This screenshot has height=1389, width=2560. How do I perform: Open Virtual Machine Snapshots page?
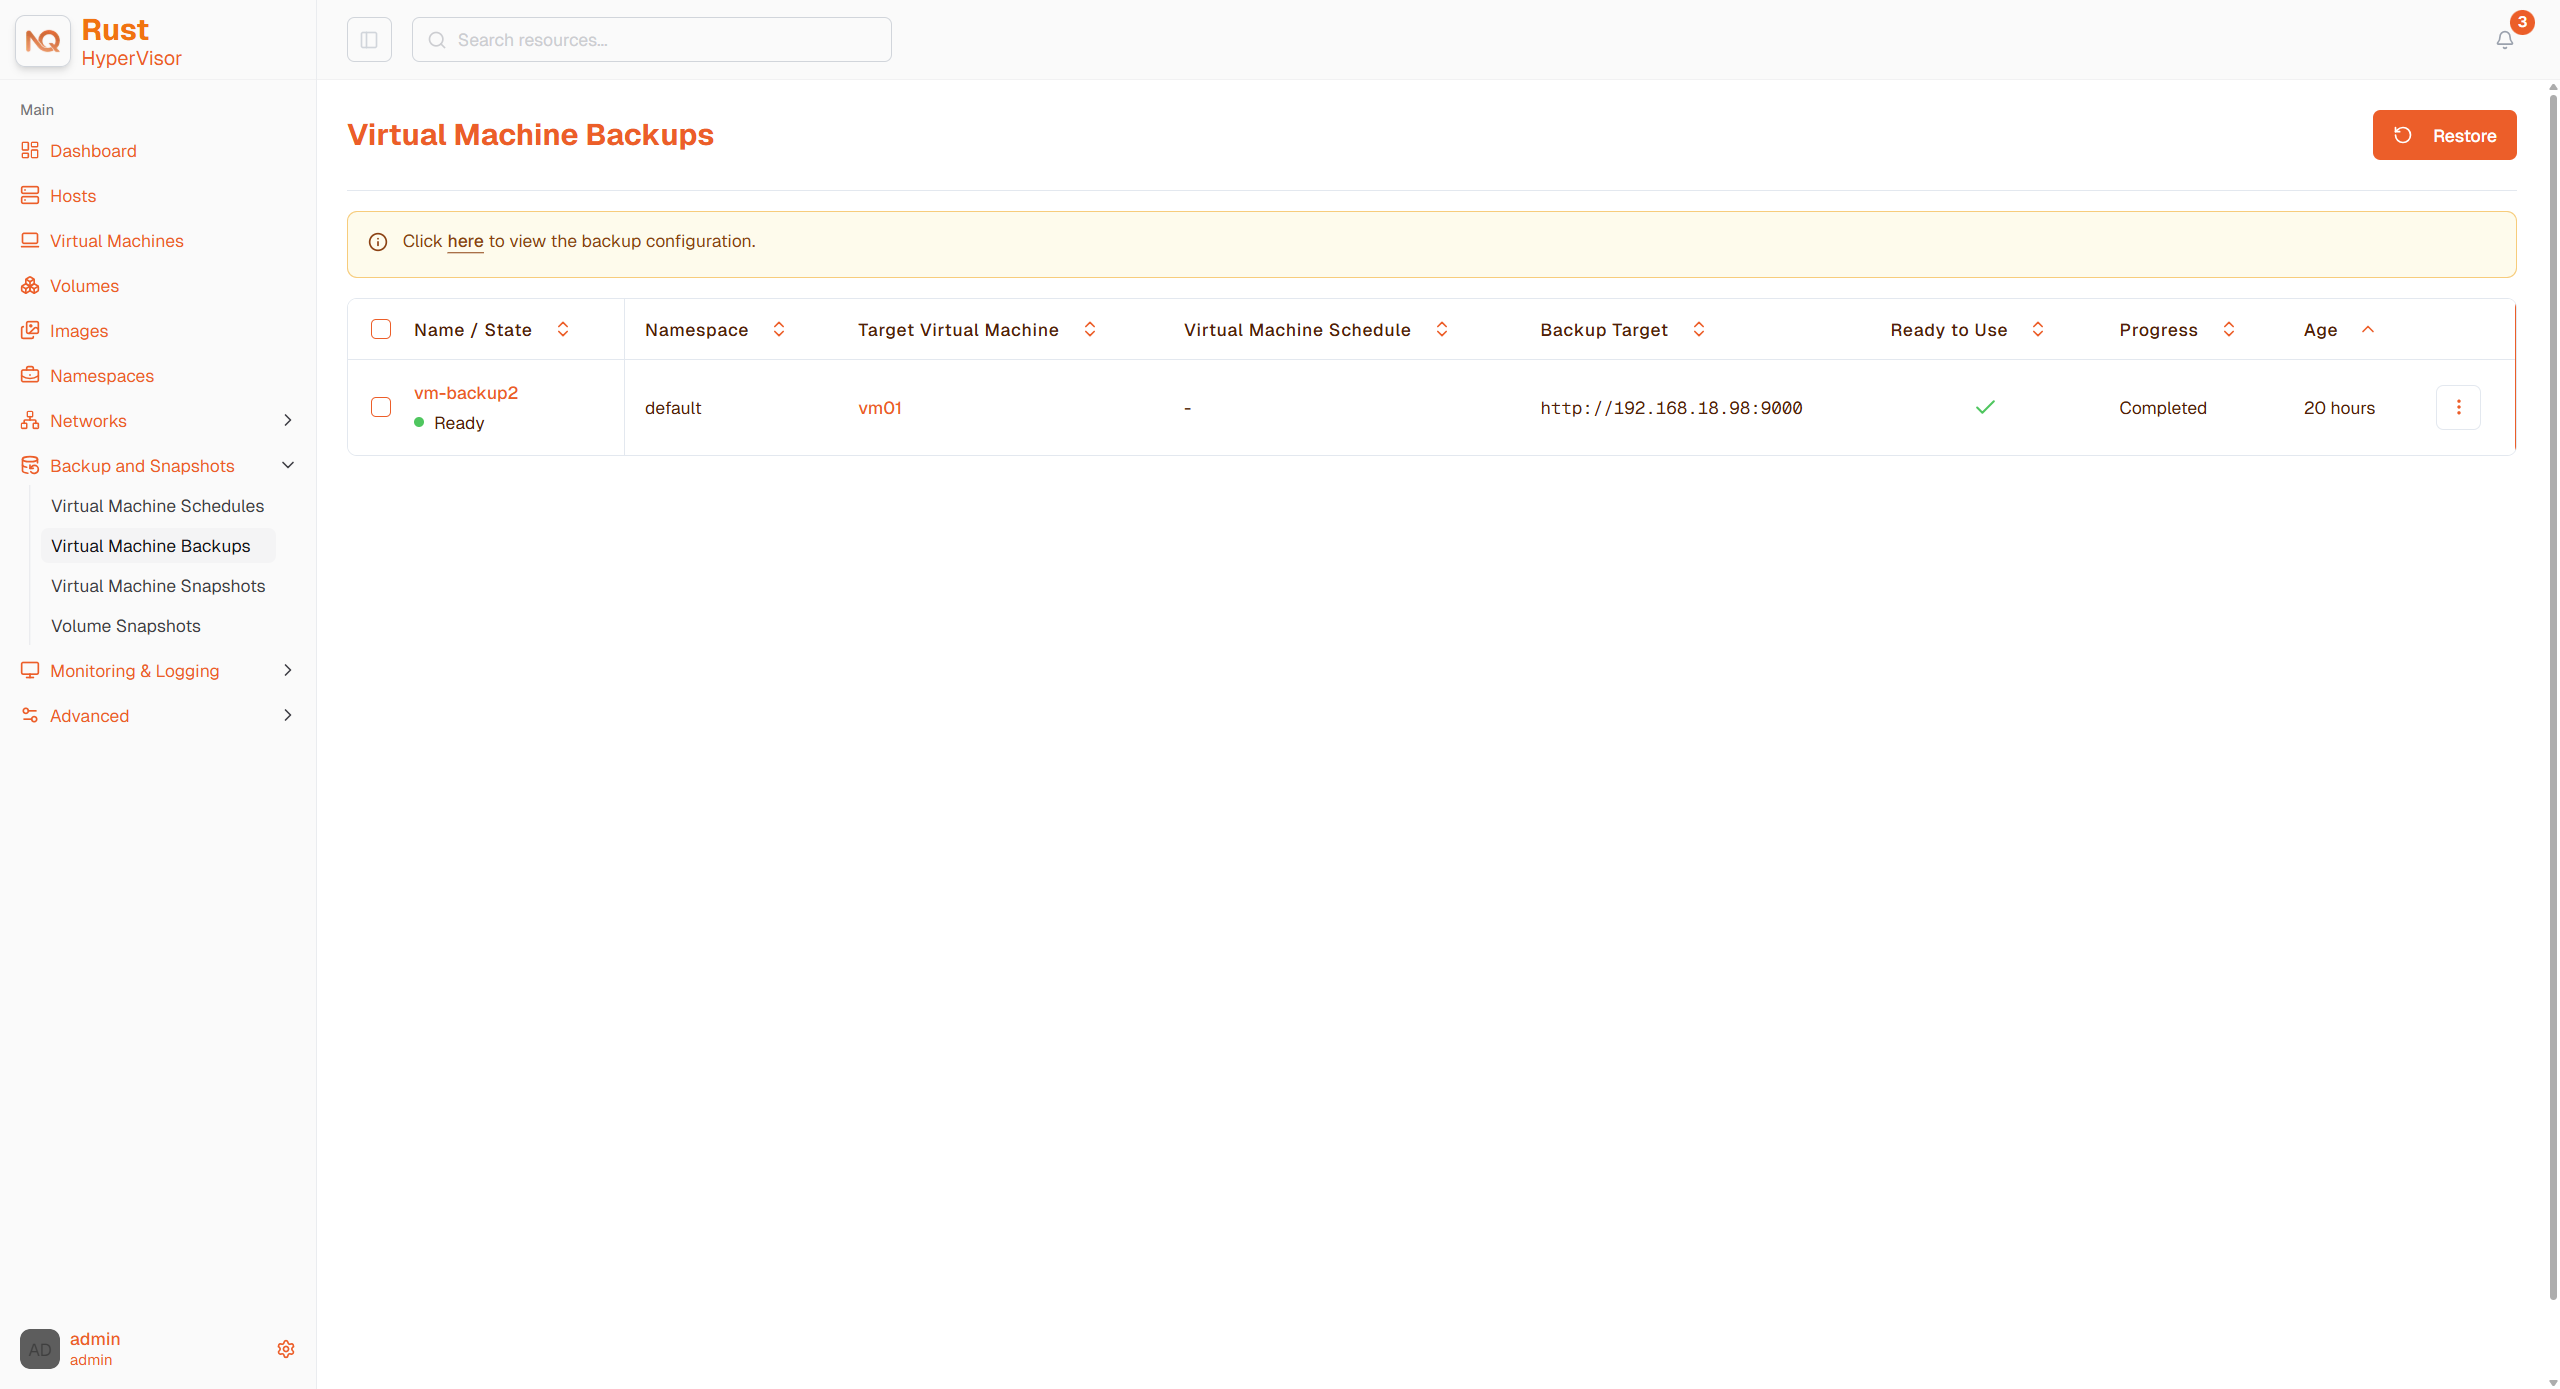(158, 586)
